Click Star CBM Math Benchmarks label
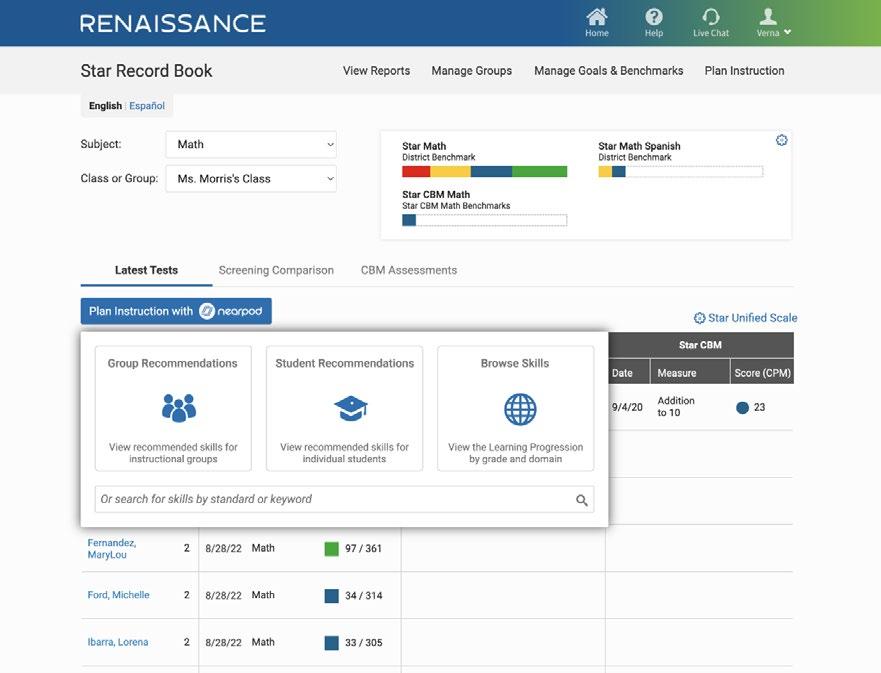The height and width of the screenshot is (673, 881). click(x=456, y=206)
